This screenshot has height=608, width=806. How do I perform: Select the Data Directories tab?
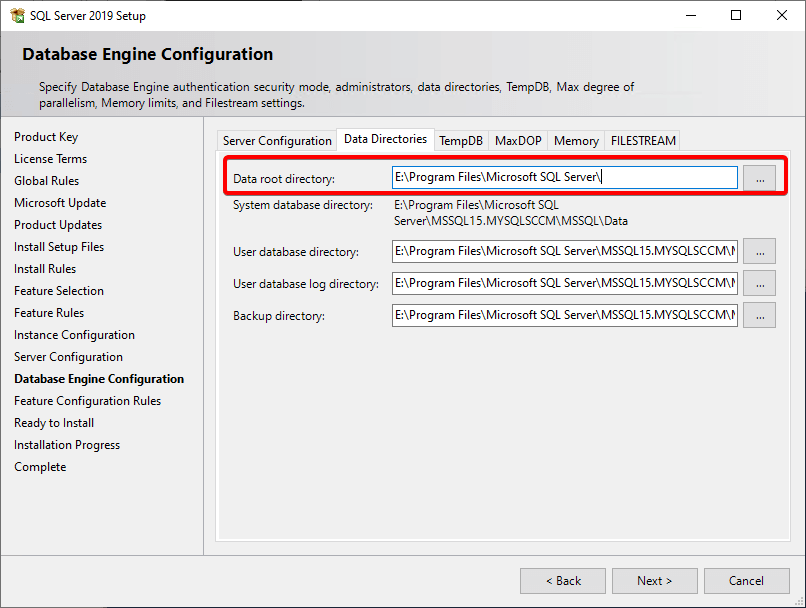click(386, 139)
